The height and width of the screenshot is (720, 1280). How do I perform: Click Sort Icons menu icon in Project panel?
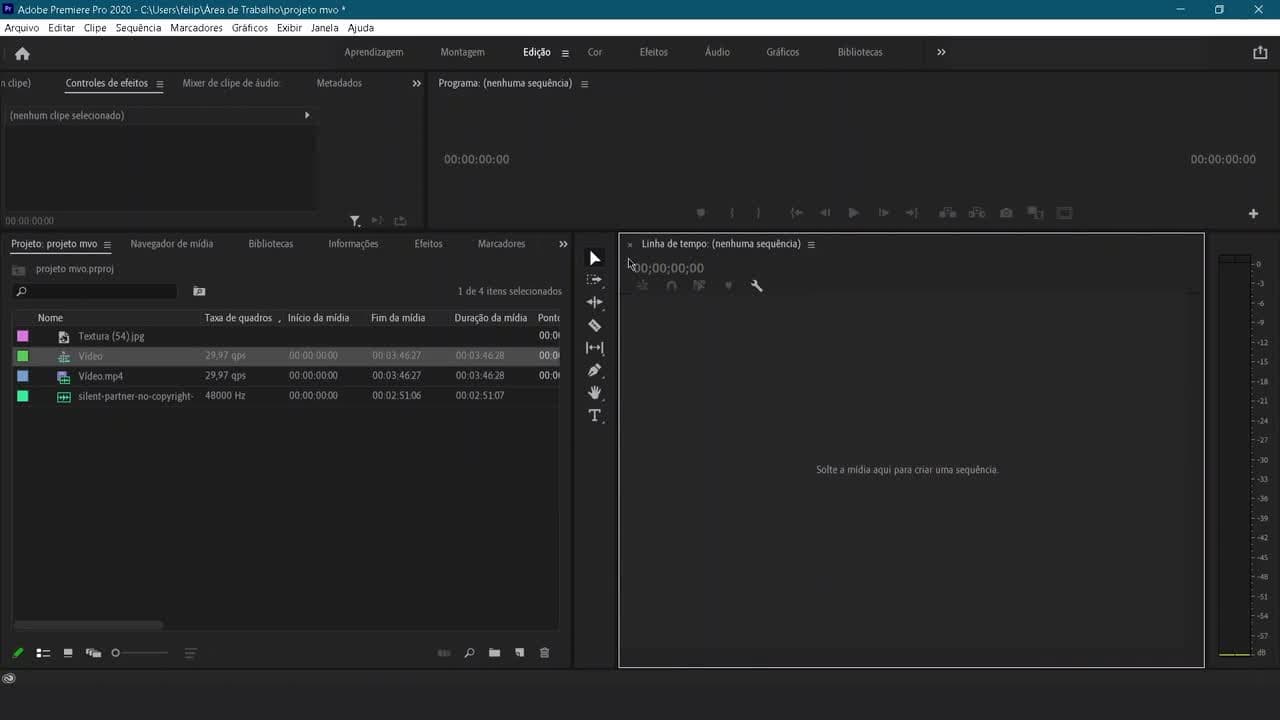(x=190, y=653)
